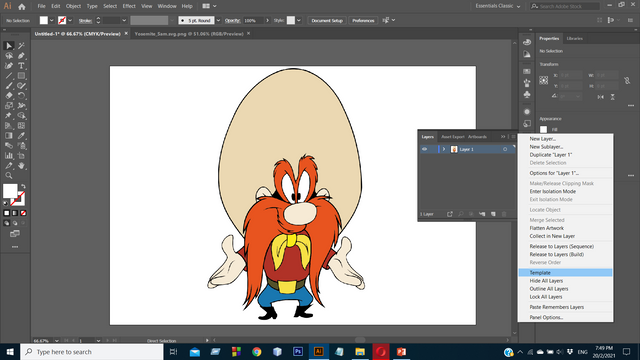Choose Flatten Artwork menu entry
This screenshot has width=640, height=360.
[x=547, y=228]
